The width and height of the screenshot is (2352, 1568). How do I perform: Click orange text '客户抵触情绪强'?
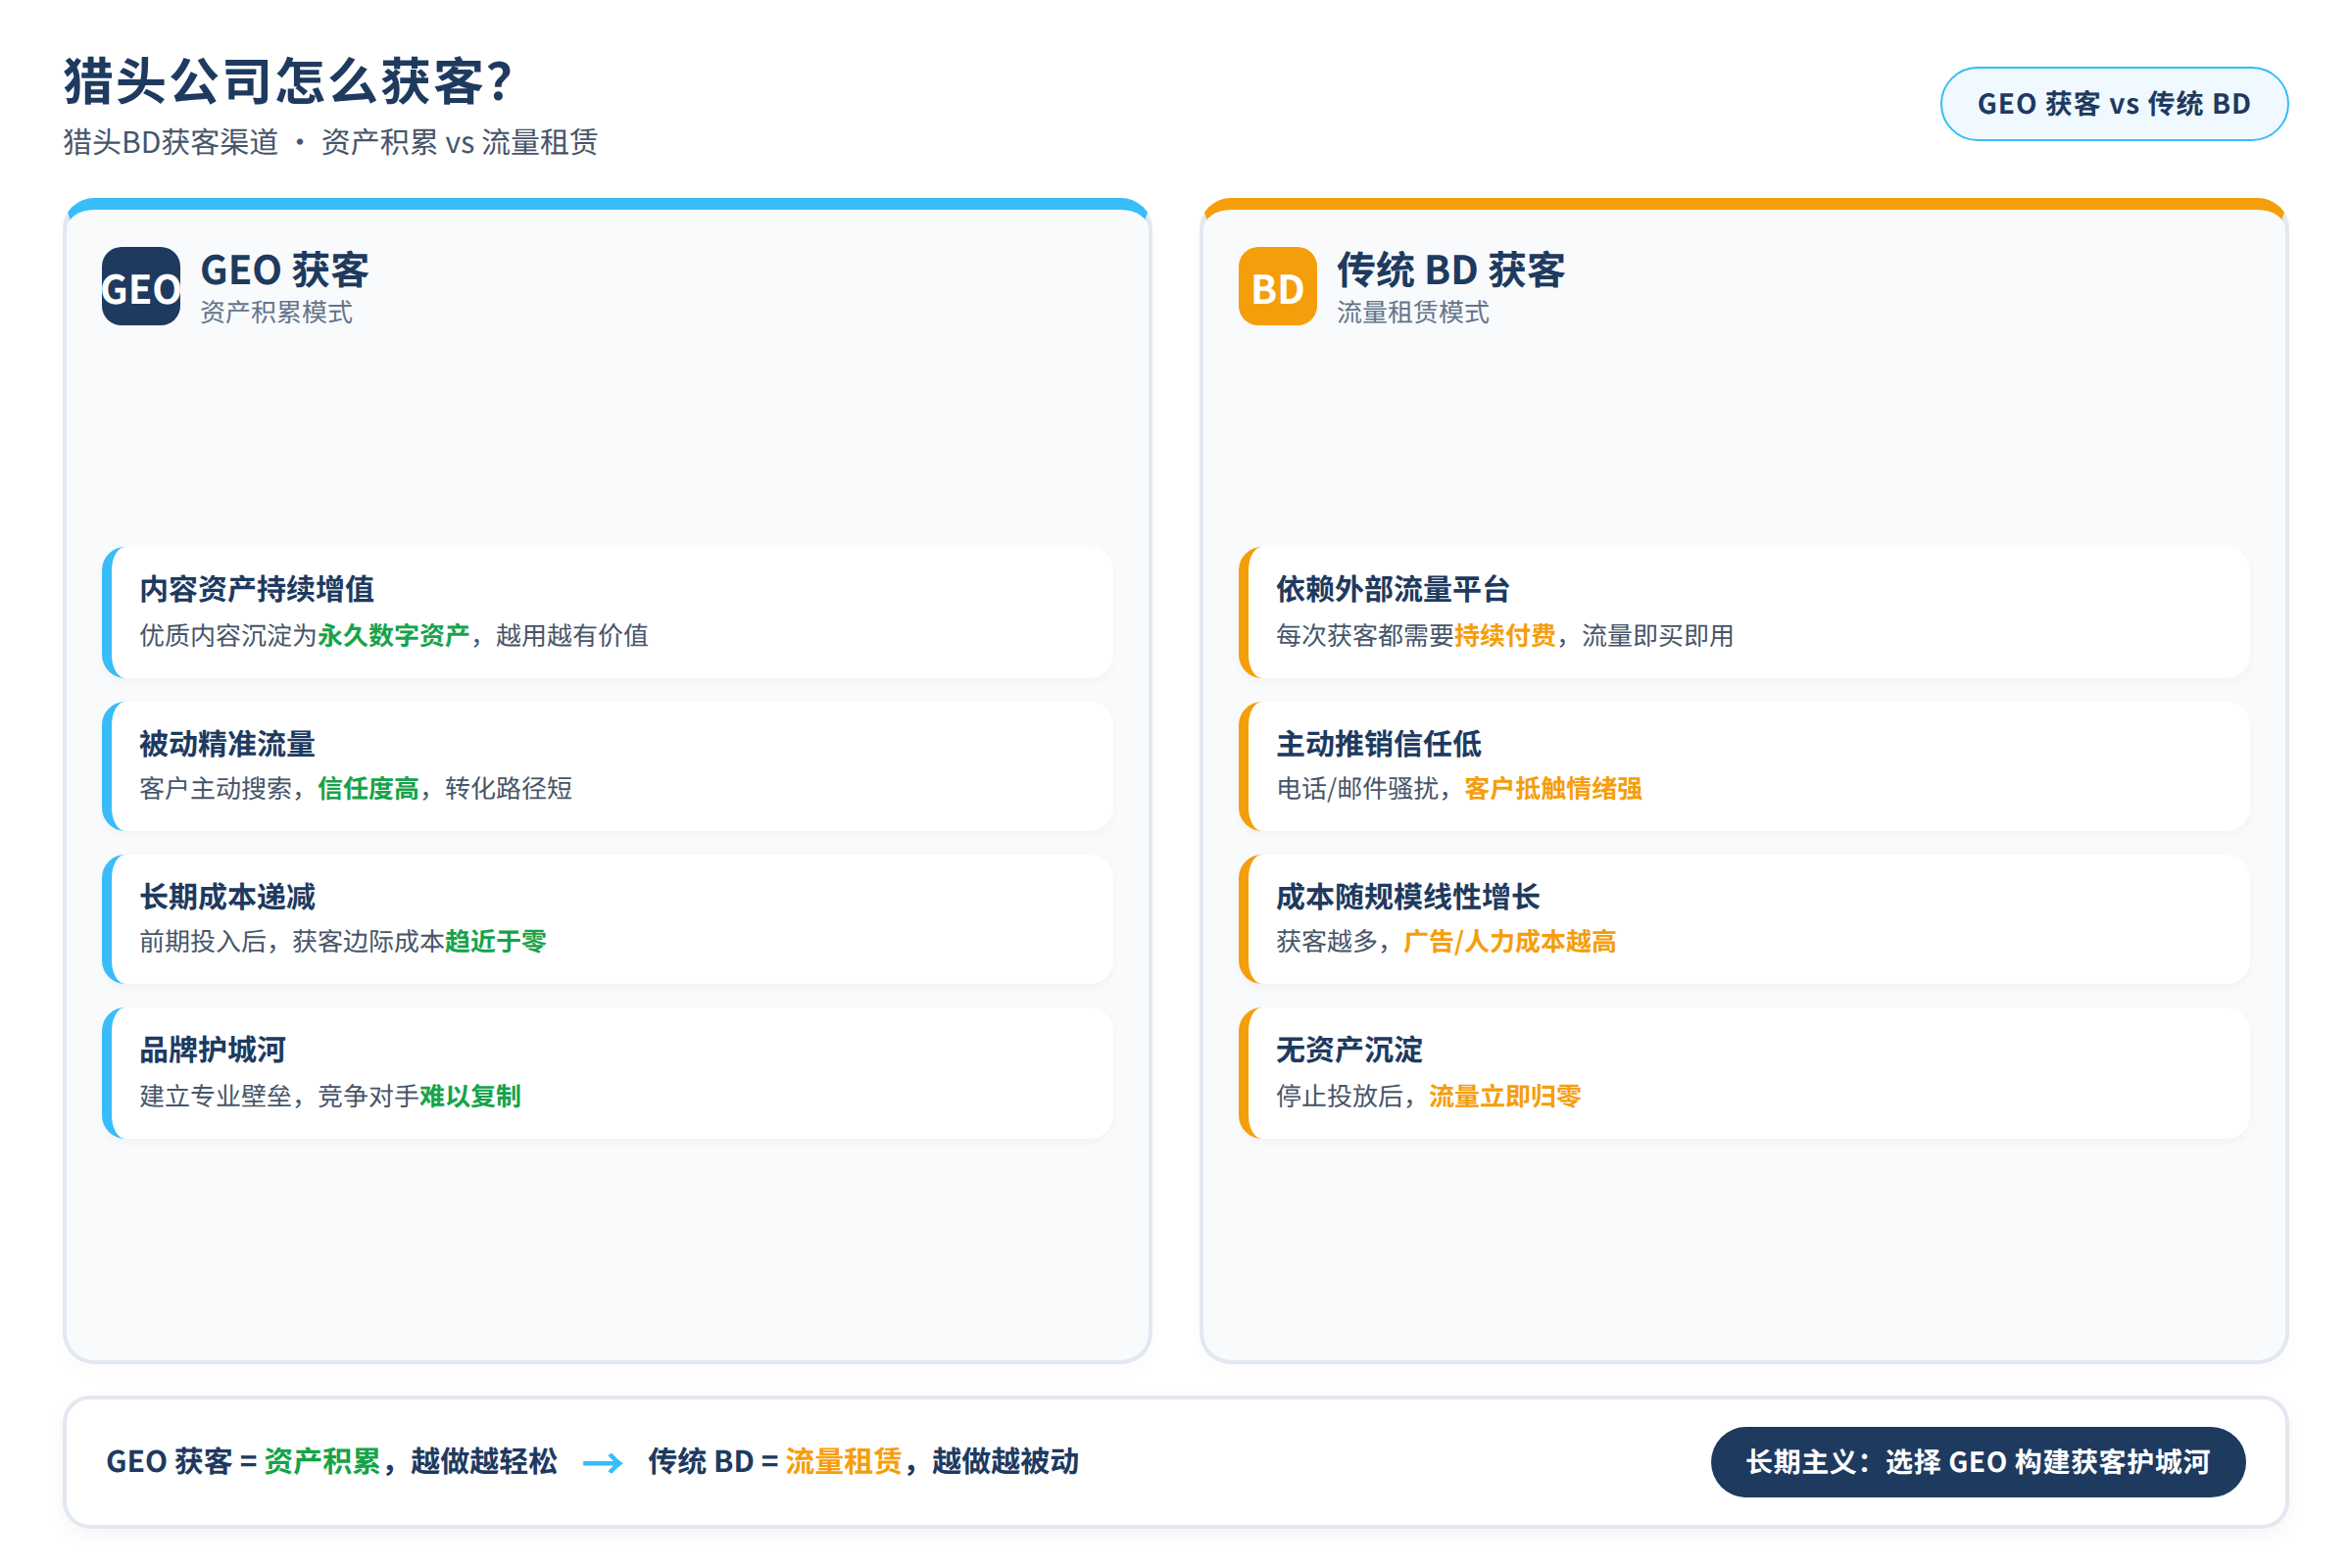1553,788
